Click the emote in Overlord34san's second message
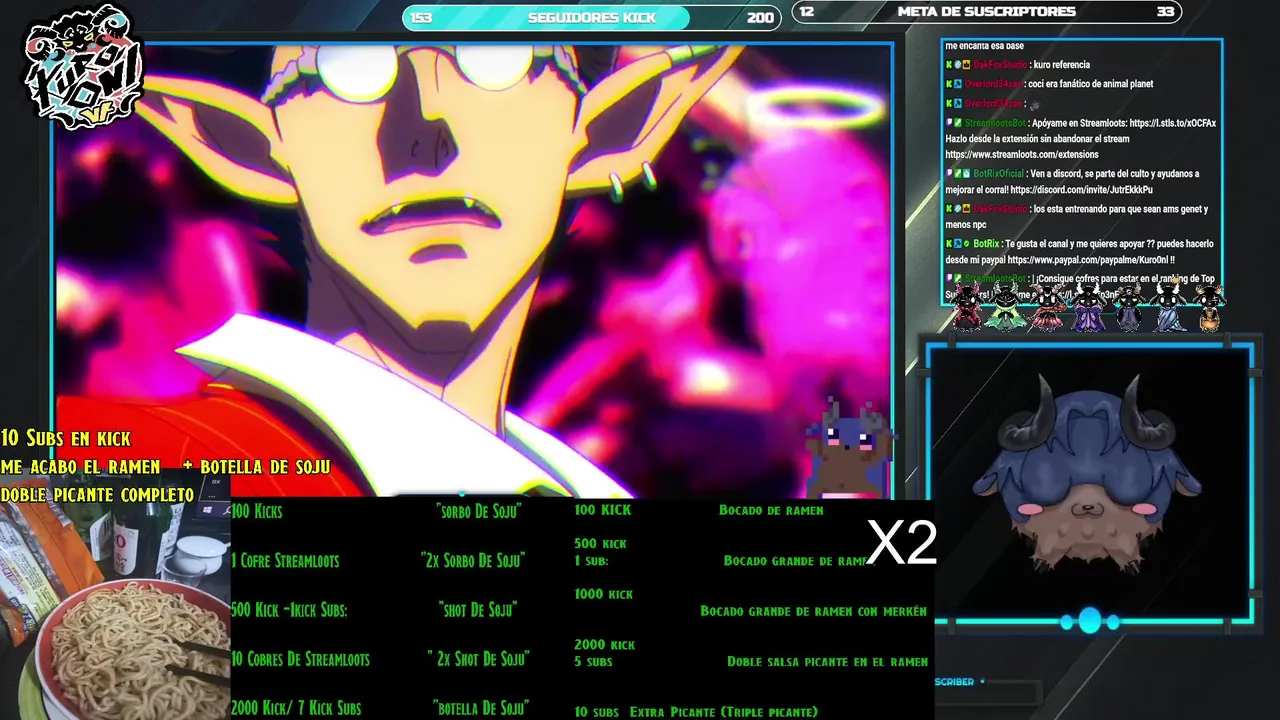Image resolution: width=1280 pixels, height=720 pixels. click(x=1035, y=104)
